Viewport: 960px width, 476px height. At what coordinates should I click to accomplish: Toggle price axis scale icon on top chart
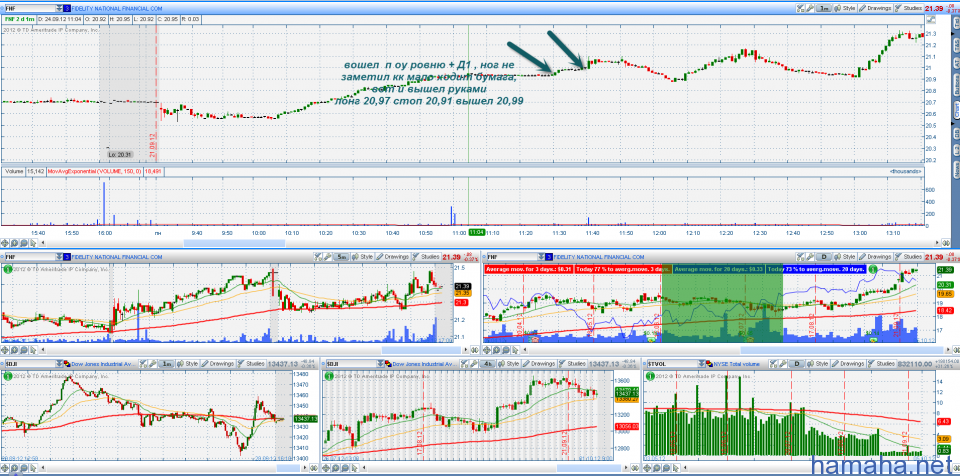[931, 19]
